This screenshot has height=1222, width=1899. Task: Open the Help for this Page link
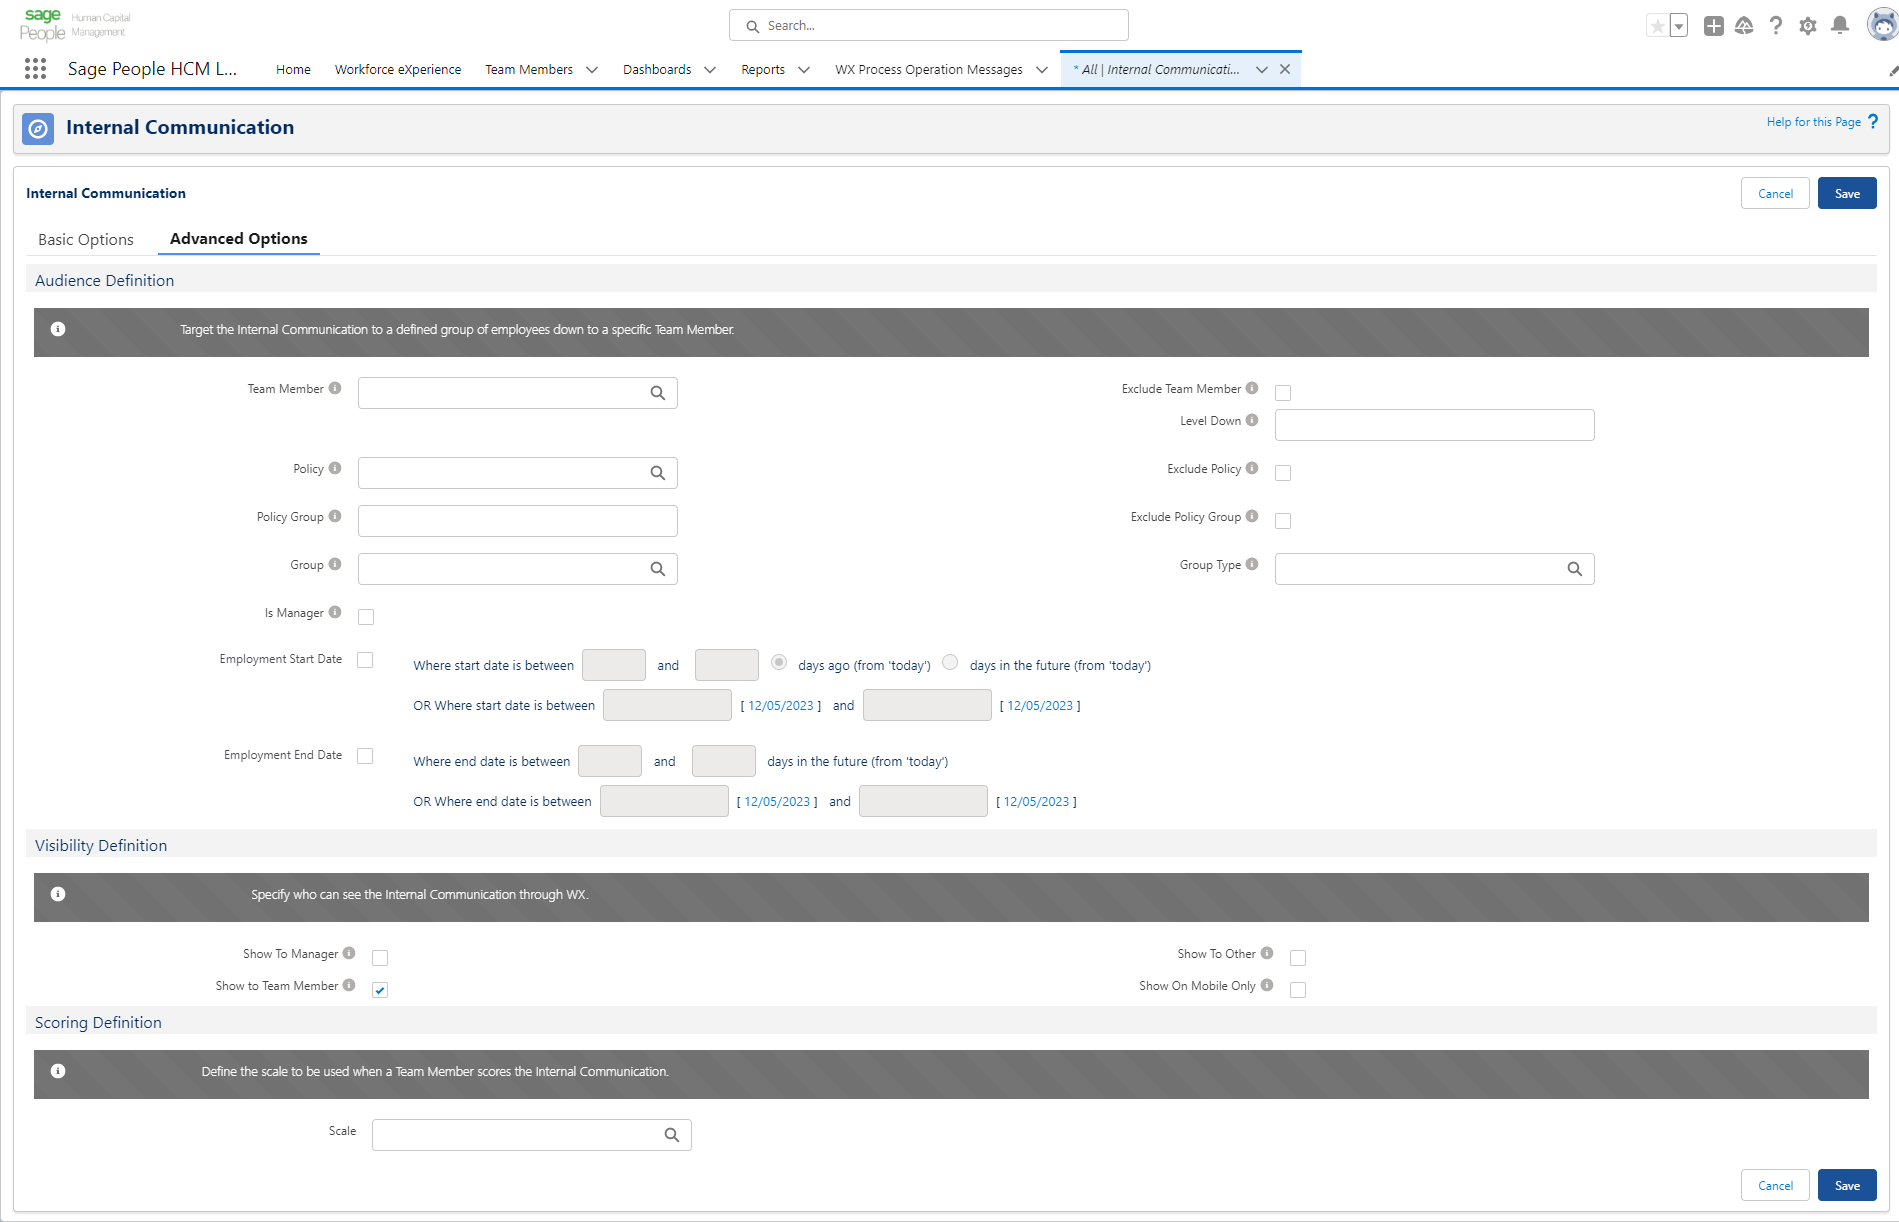pyautogui.click(x=1813, y=122)
